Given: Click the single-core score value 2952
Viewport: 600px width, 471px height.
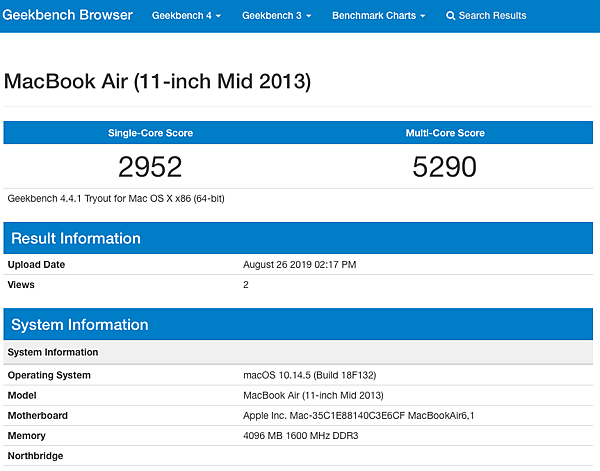Looking at the screenshot, I should [150, 166].
